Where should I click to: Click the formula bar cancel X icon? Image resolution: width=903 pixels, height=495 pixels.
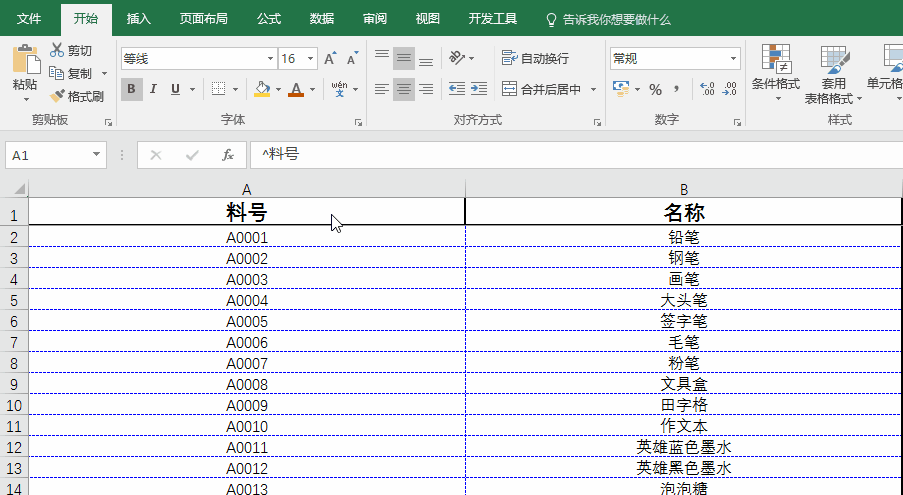coord(155,155)
